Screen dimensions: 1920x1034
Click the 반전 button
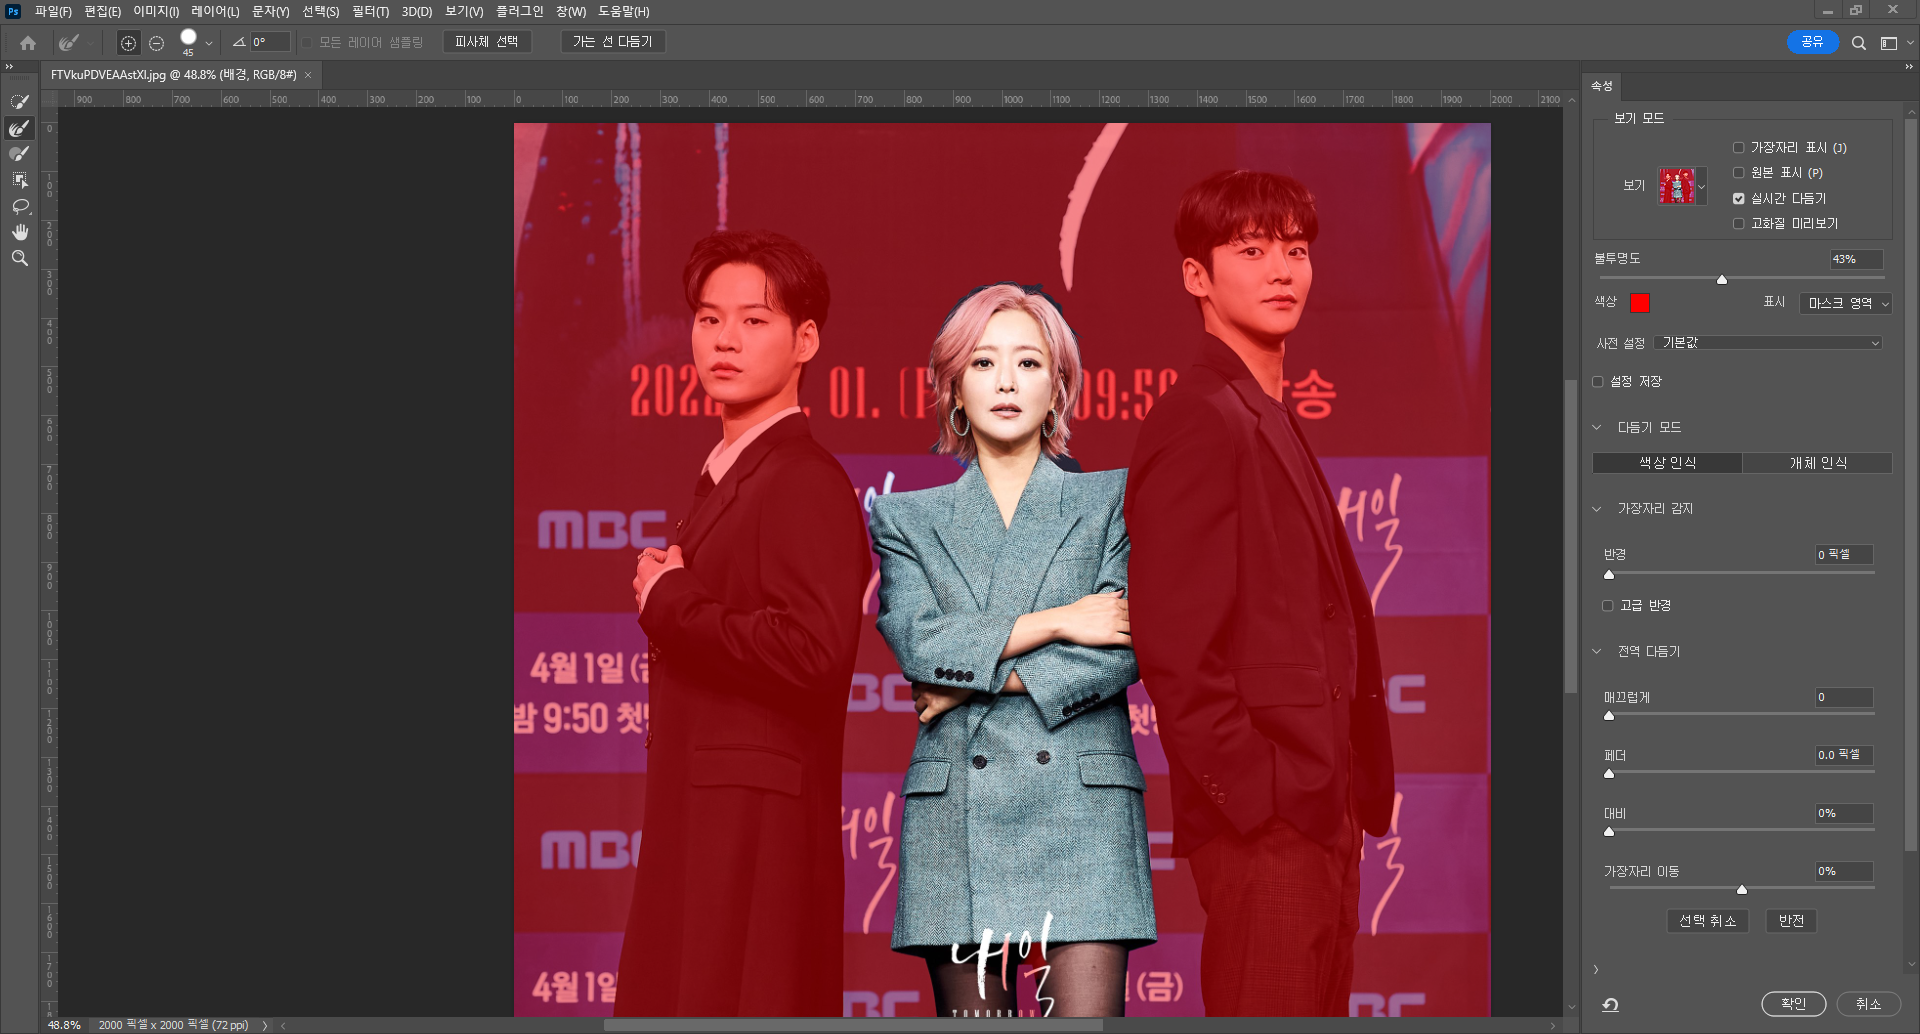click(x=1791, y=921)
